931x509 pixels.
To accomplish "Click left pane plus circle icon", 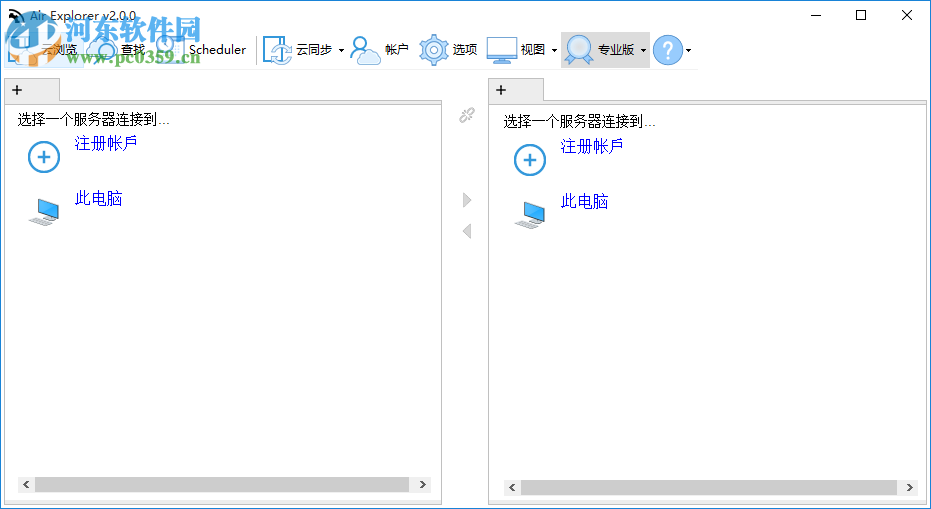I will click(44, 157).
